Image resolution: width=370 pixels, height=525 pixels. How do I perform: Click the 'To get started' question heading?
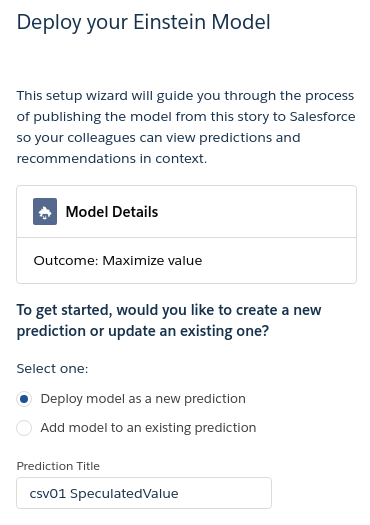[169, 320]
